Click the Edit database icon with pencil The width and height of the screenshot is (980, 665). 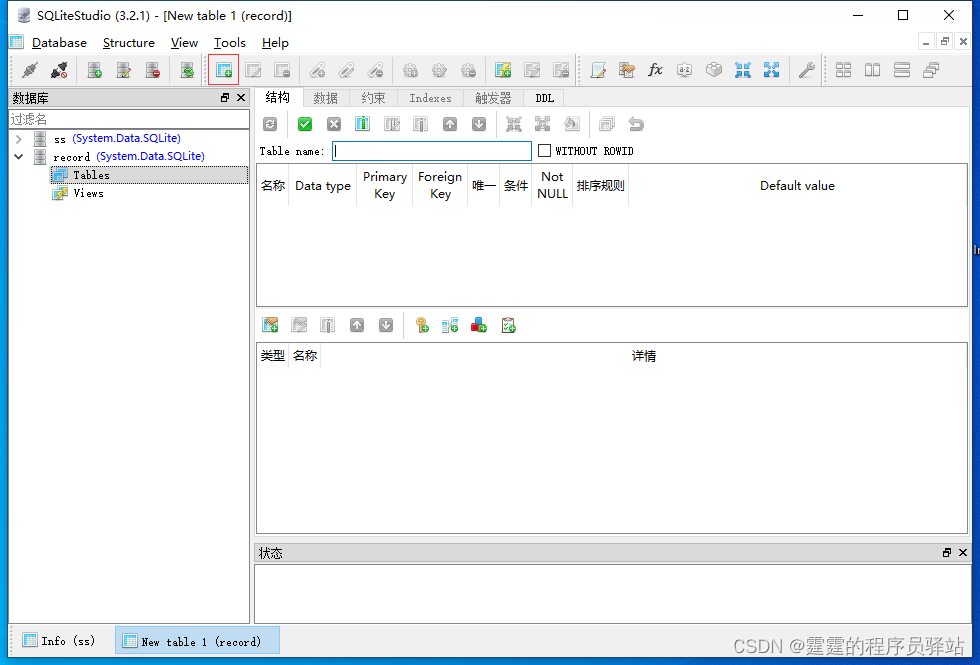click(124, 70)
